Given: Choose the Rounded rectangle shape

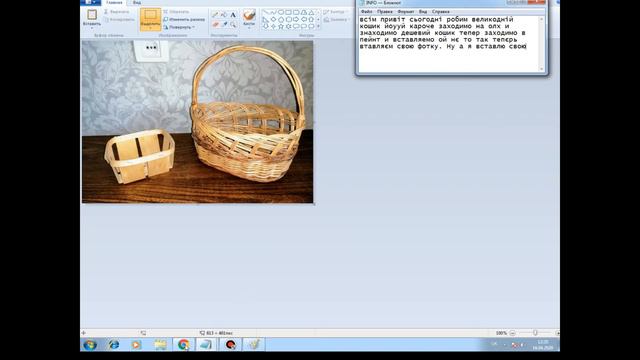Looking at the screenshot, I should (296, 12).
